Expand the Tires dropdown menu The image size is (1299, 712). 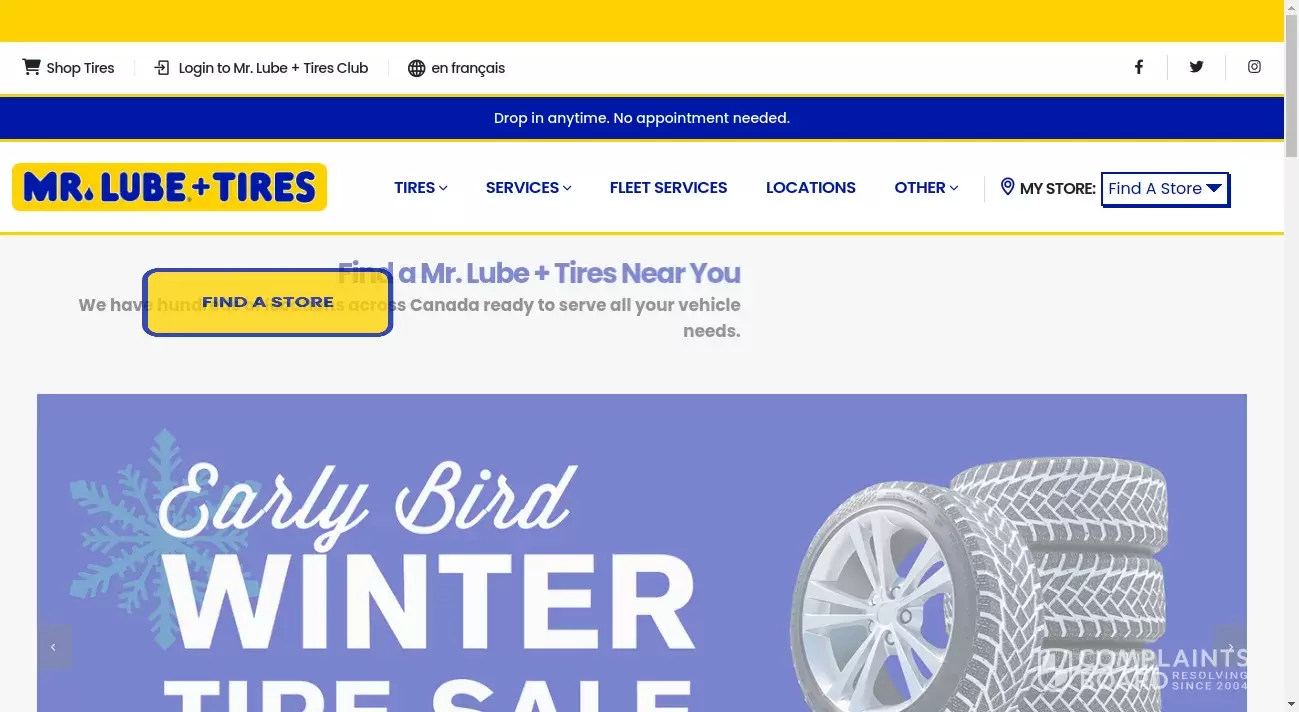pyautogui.click(x=421, y=188)
